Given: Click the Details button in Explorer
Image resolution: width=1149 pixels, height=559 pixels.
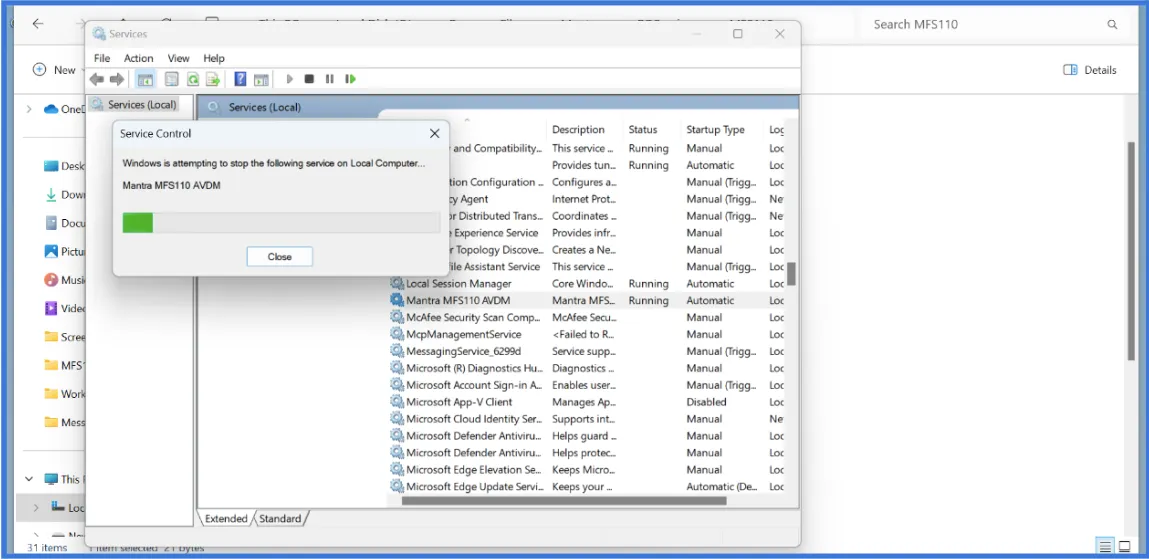Looking at the screenshot, I should point(1090,70).
